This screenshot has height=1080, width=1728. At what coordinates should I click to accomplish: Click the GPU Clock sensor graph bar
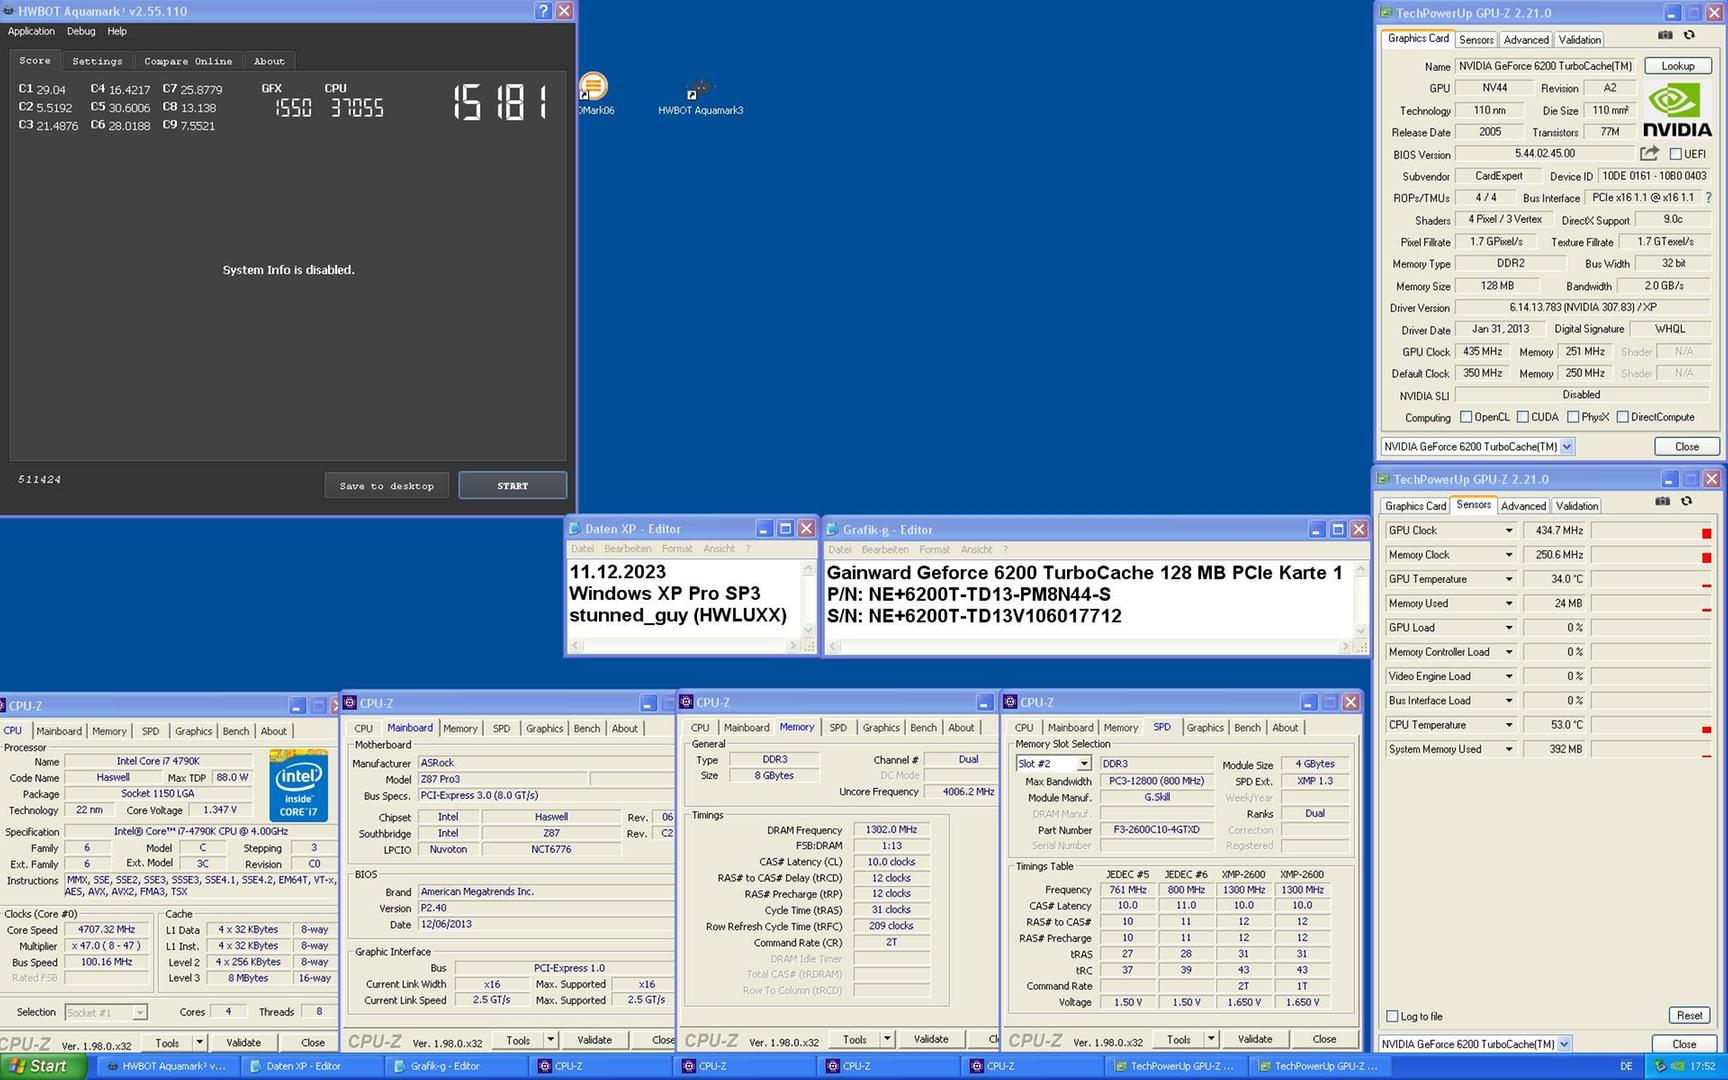tap(1652, 531)
